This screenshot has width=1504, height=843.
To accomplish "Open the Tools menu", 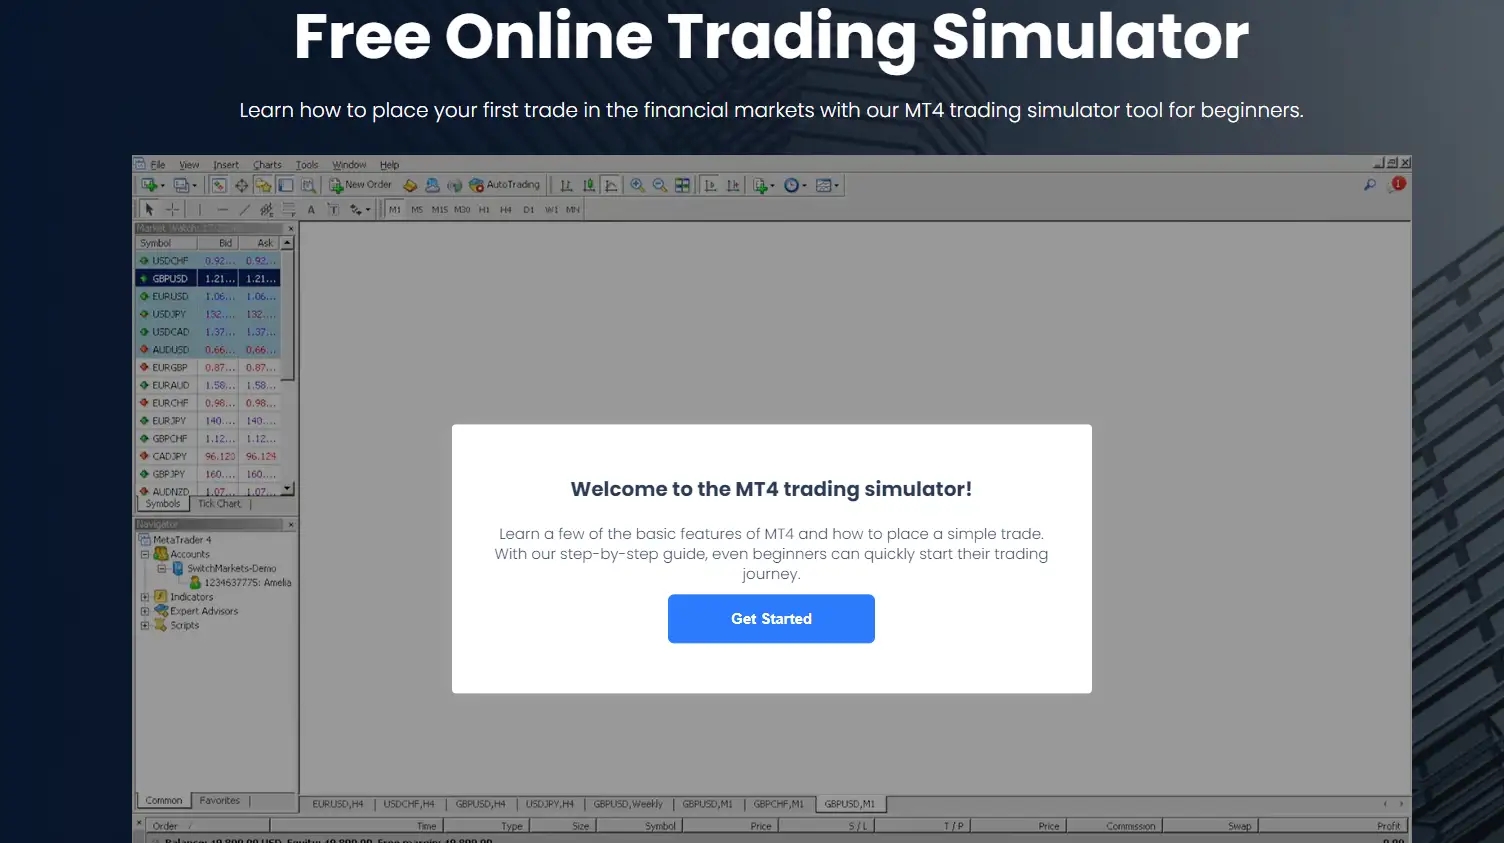I will coord(307,165).
